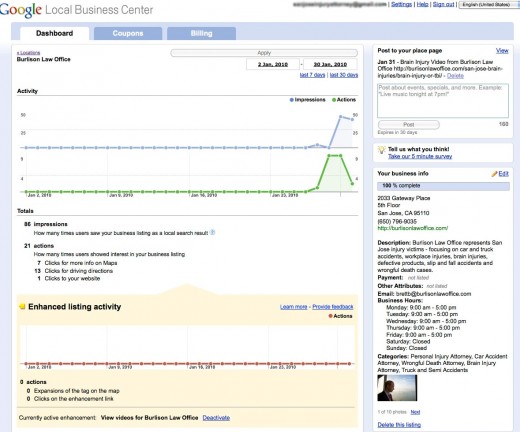Take the 5 minute survey
Viewport: 520px width, 432px height.
[x=420, y=156]
